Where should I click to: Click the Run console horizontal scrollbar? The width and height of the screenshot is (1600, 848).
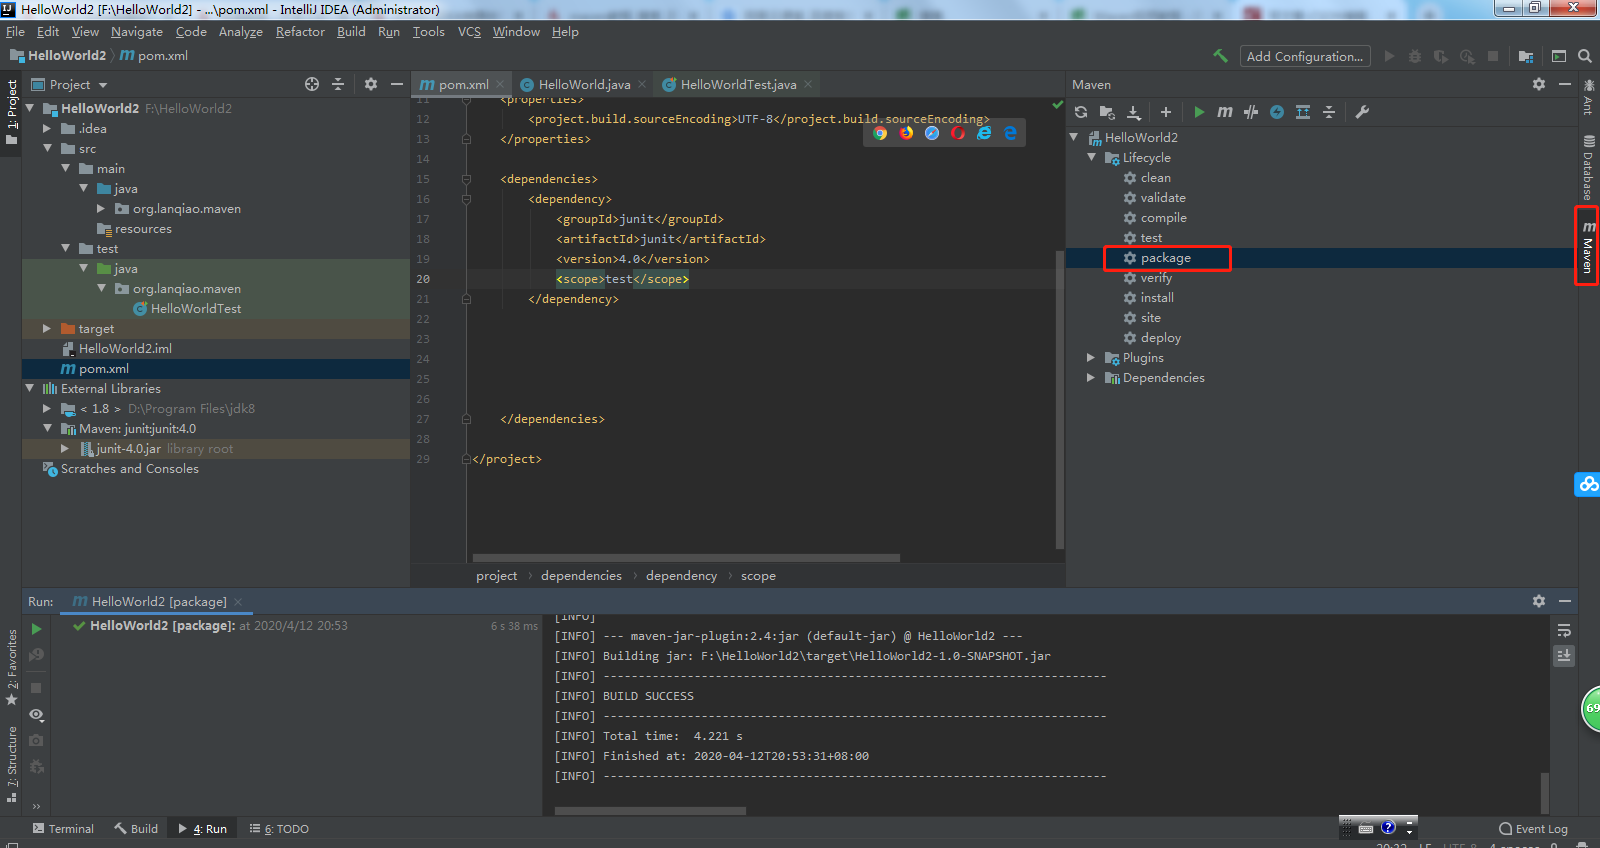click(x=650, y=811)
